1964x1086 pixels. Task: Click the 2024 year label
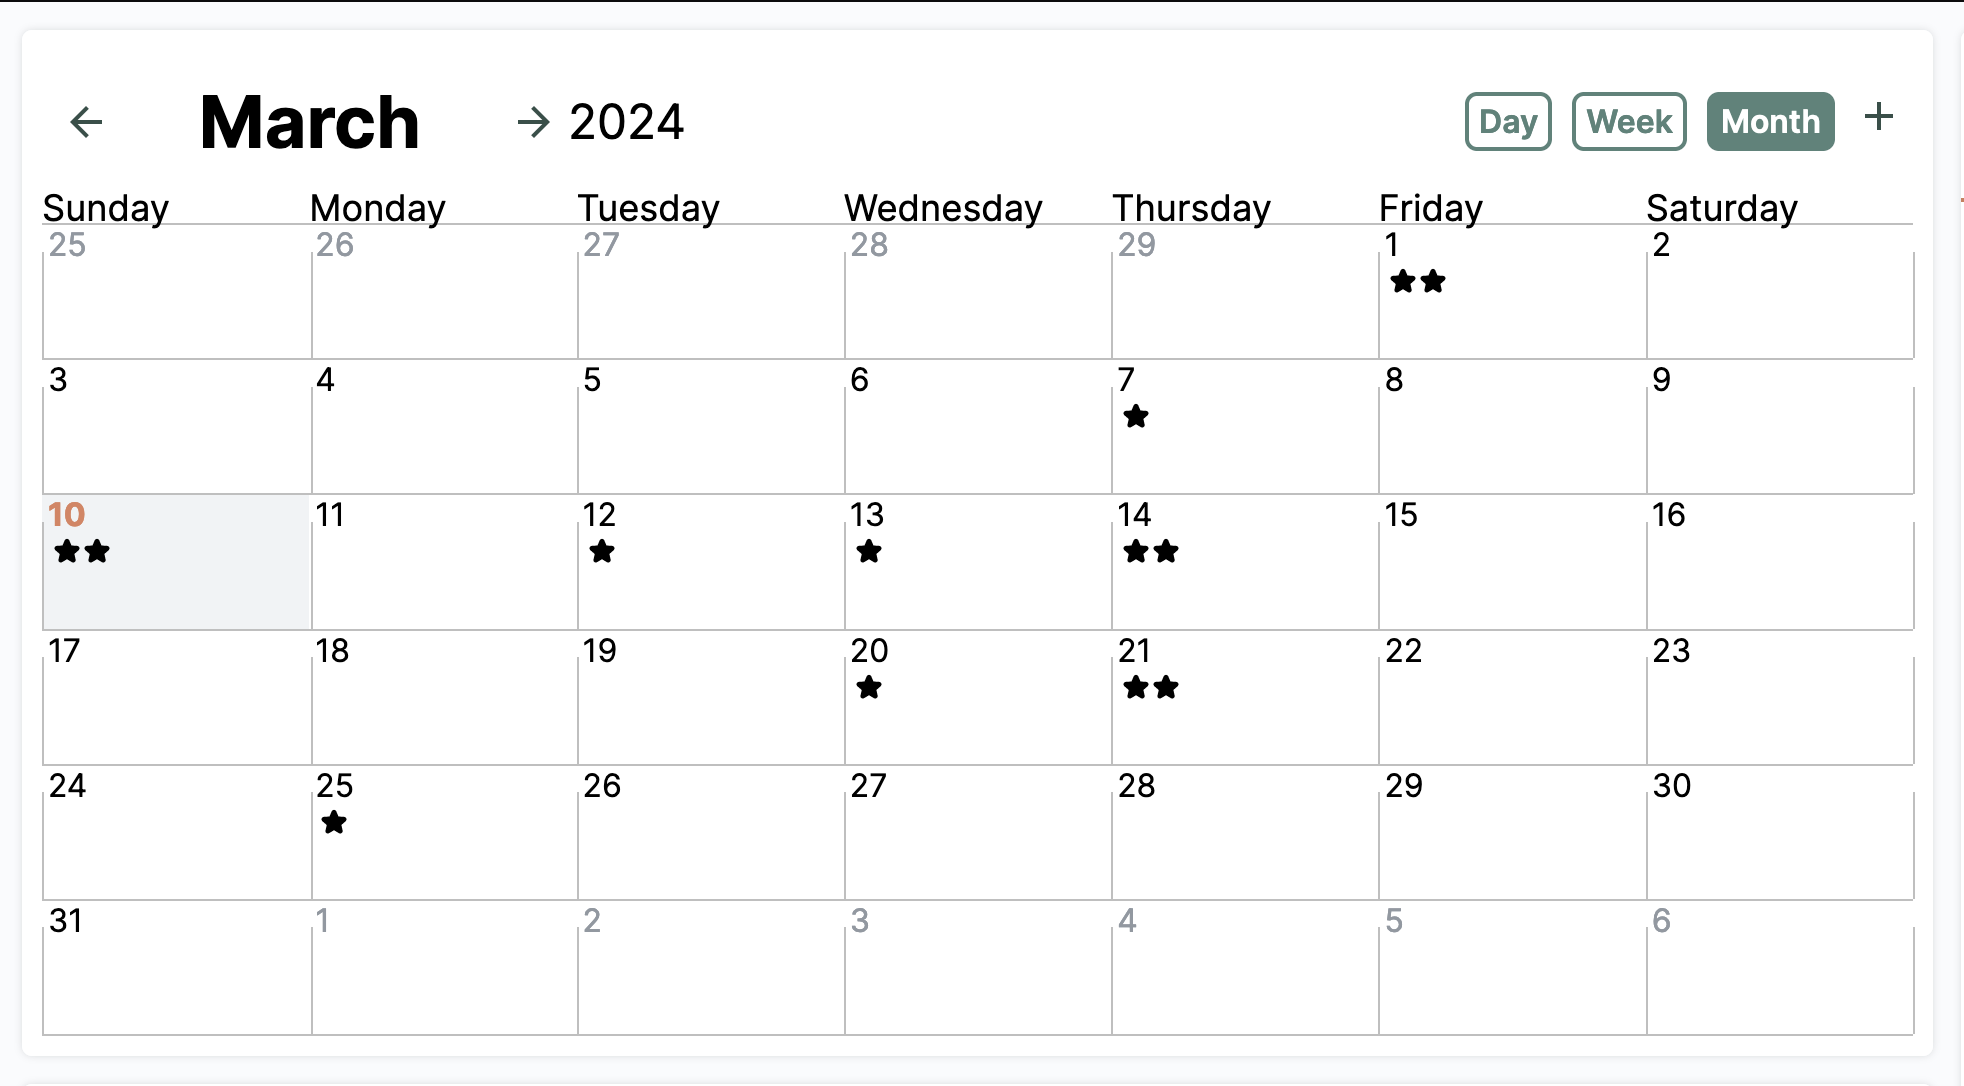pos(627,122)
